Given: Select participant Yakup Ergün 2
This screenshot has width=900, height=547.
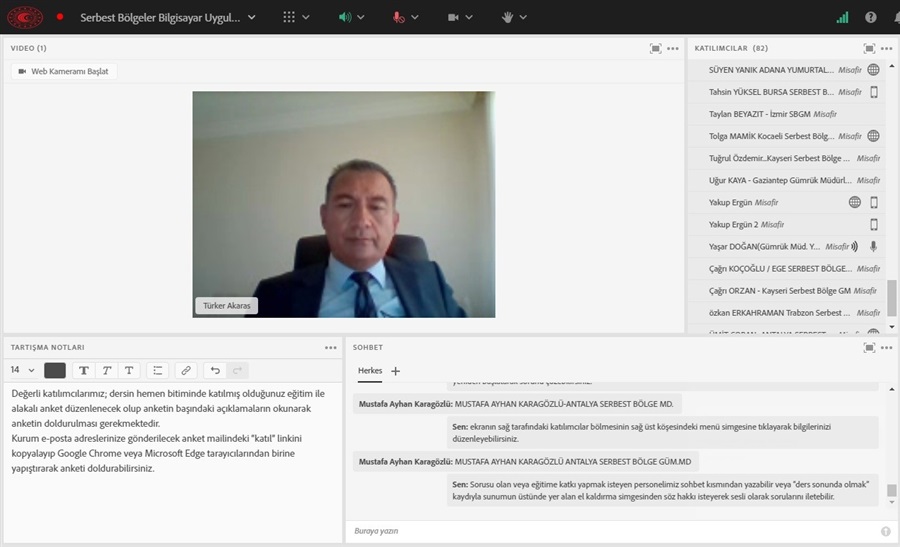Looking at the screenshot, I should tap(786, 224).
